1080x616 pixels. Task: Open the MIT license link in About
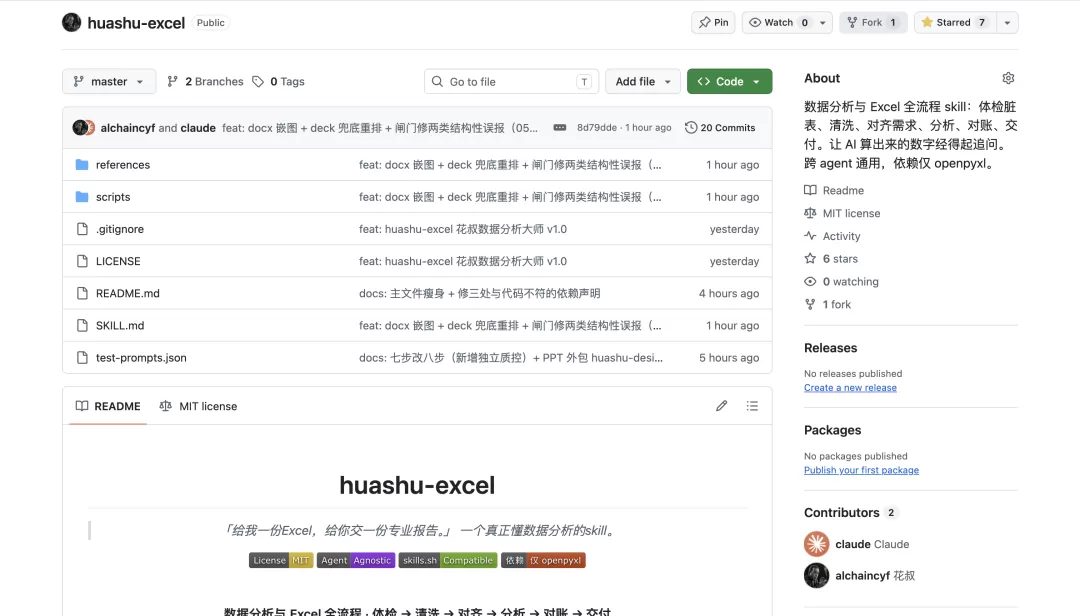[842, 213]
